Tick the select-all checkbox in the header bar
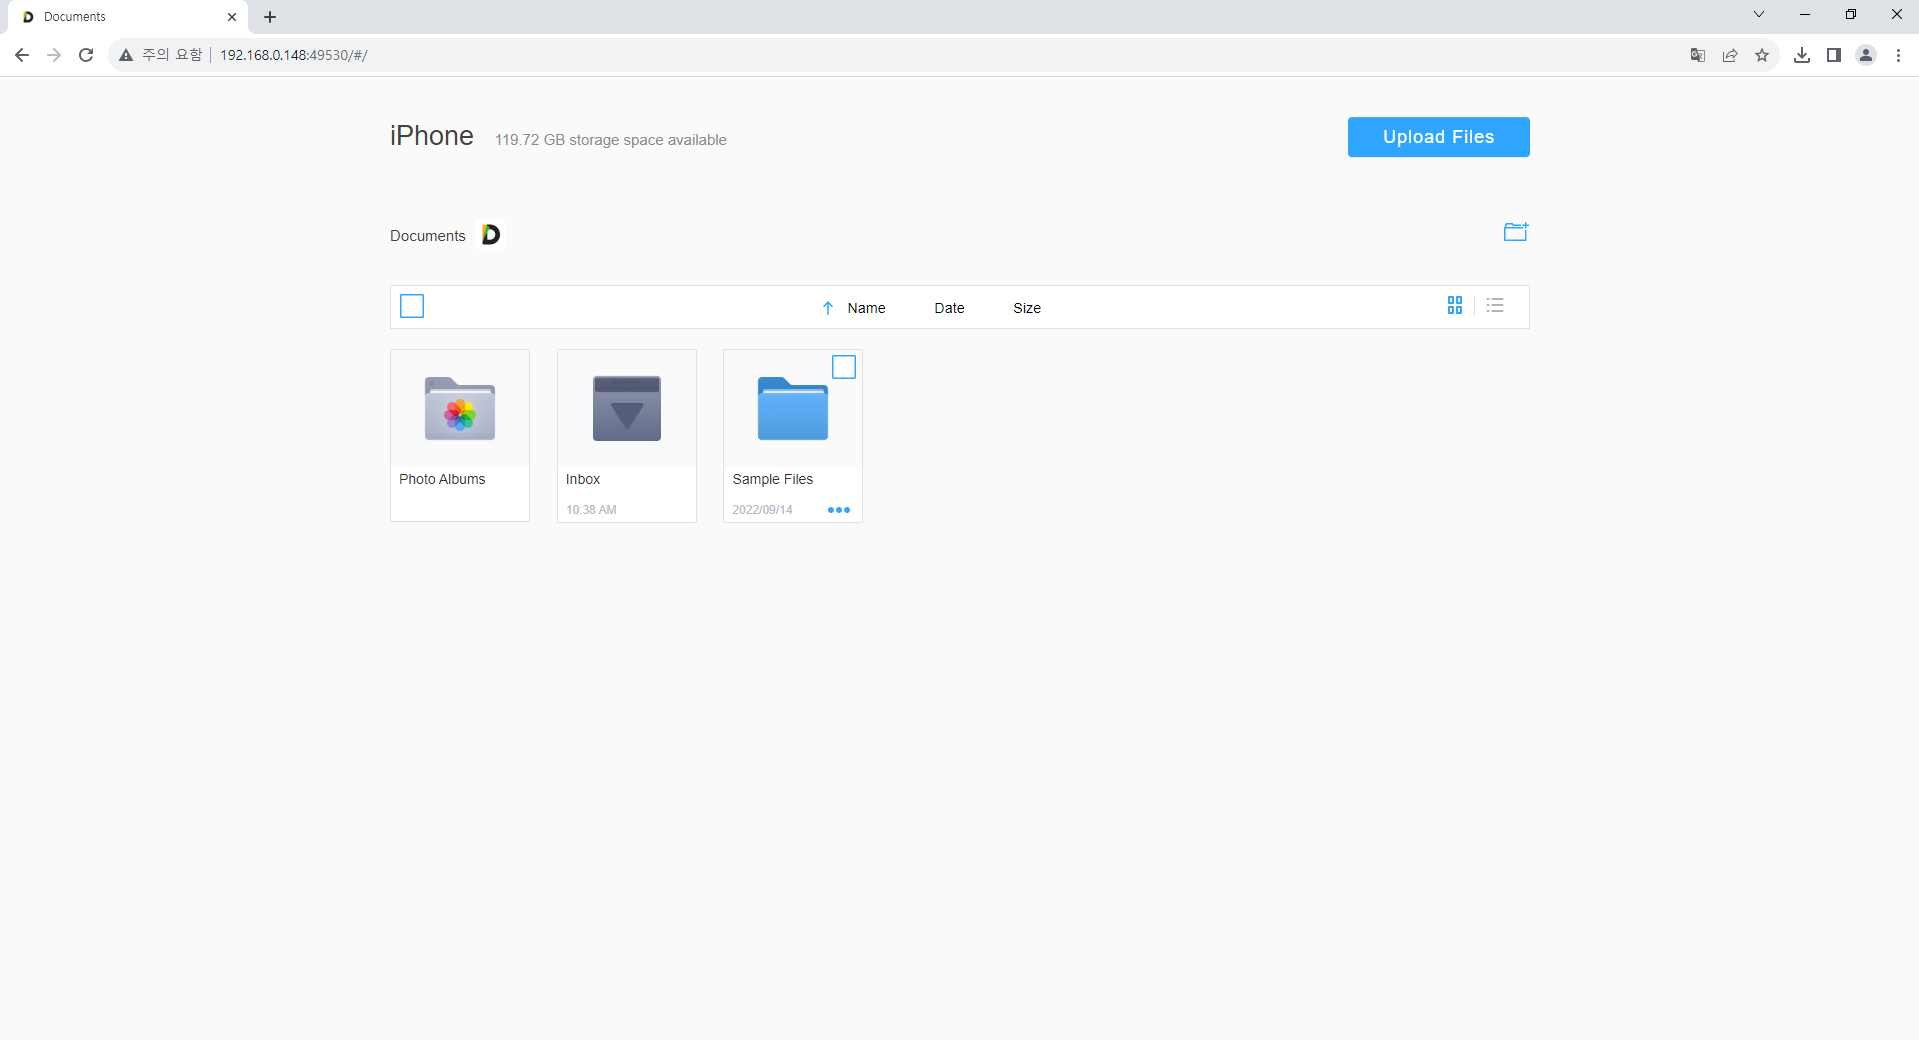 (412, 306)
